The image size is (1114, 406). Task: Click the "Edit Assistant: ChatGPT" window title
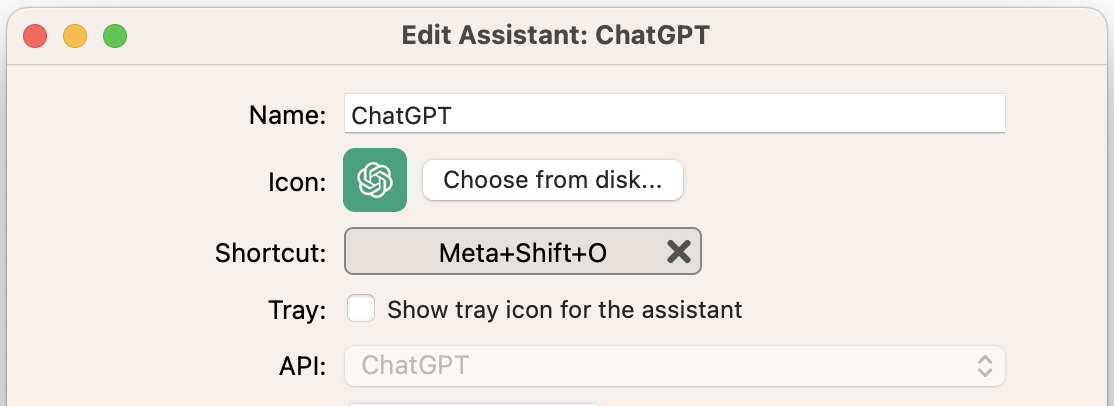click(556, 35)
